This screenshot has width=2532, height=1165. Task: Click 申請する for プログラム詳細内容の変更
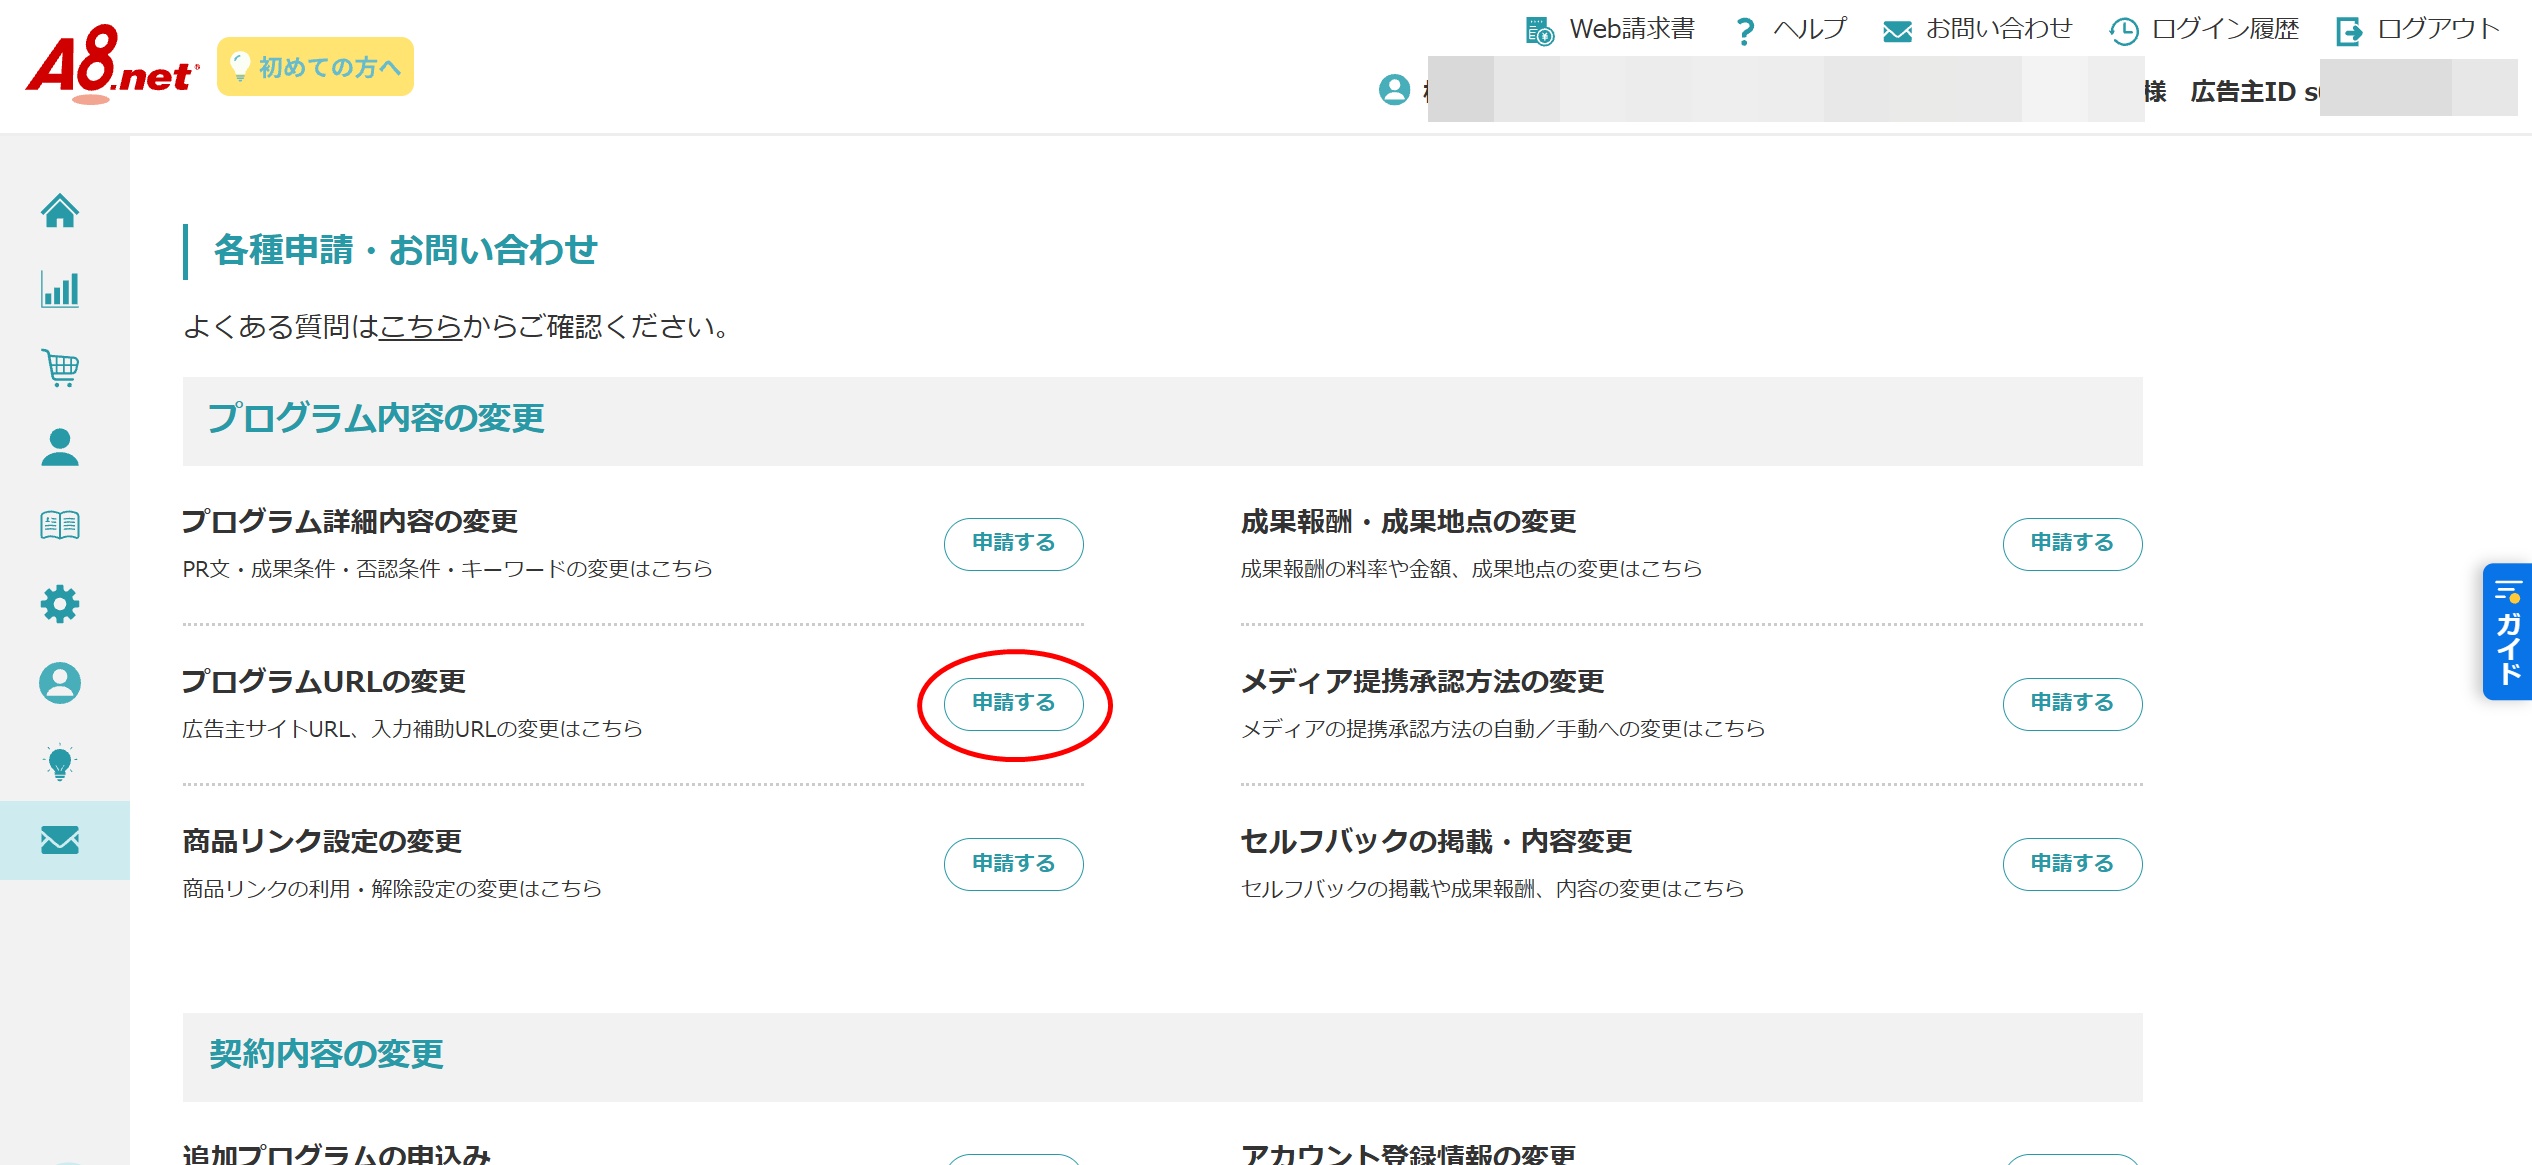pyautogui.click(x=1014, y=544)
